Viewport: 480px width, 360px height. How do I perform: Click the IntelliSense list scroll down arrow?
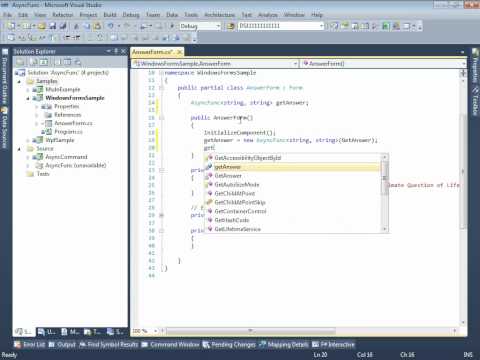[384, 229]
